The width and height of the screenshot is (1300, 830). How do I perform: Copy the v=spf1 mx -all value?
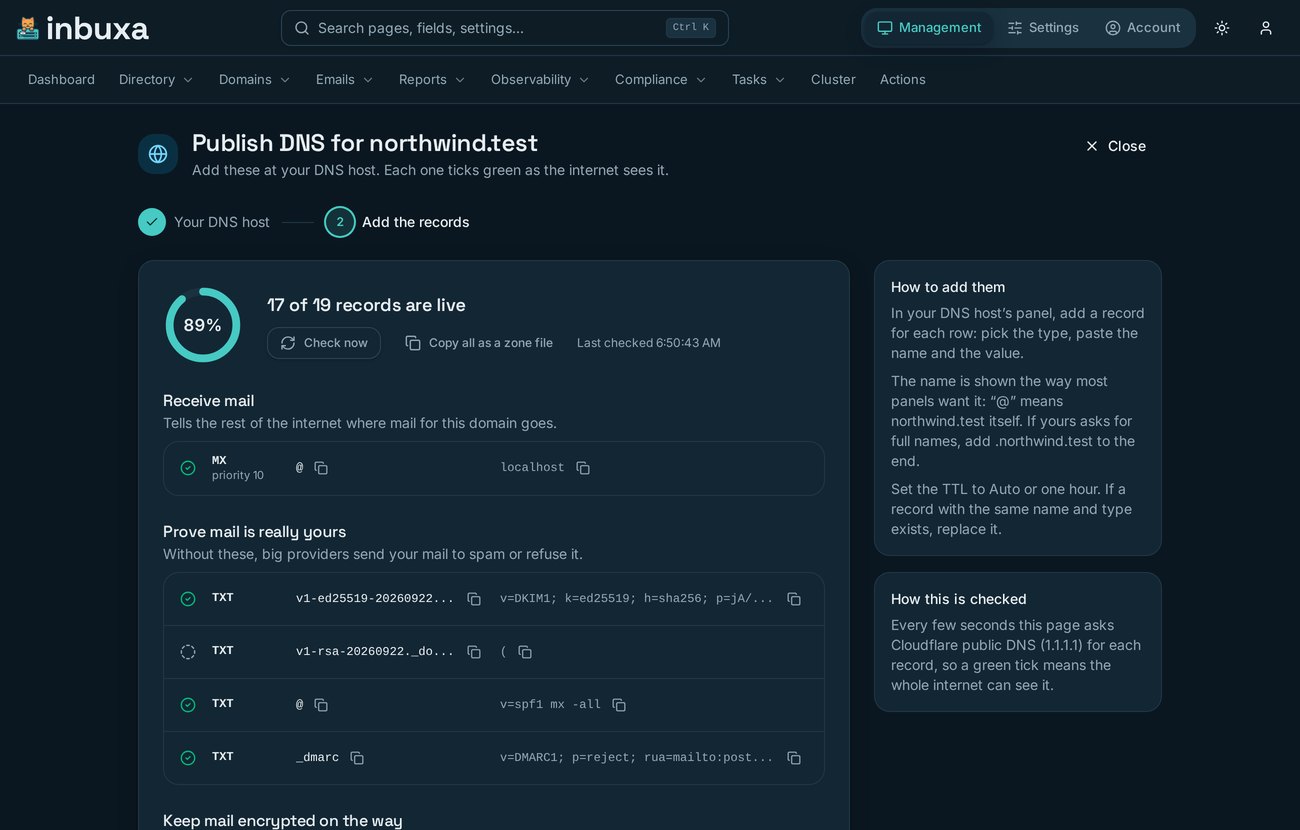(x=619, y=705)
